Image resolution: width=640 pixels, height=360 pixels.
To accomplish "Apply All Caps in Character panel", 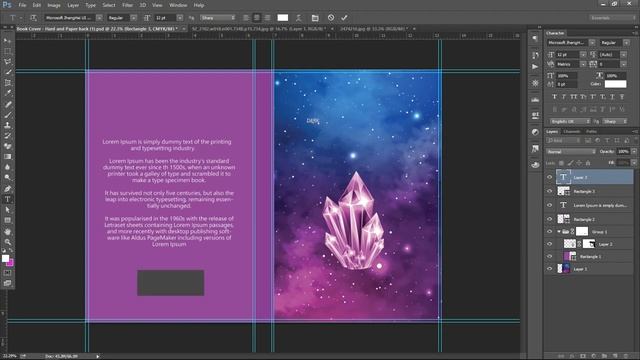I will 573,97.
